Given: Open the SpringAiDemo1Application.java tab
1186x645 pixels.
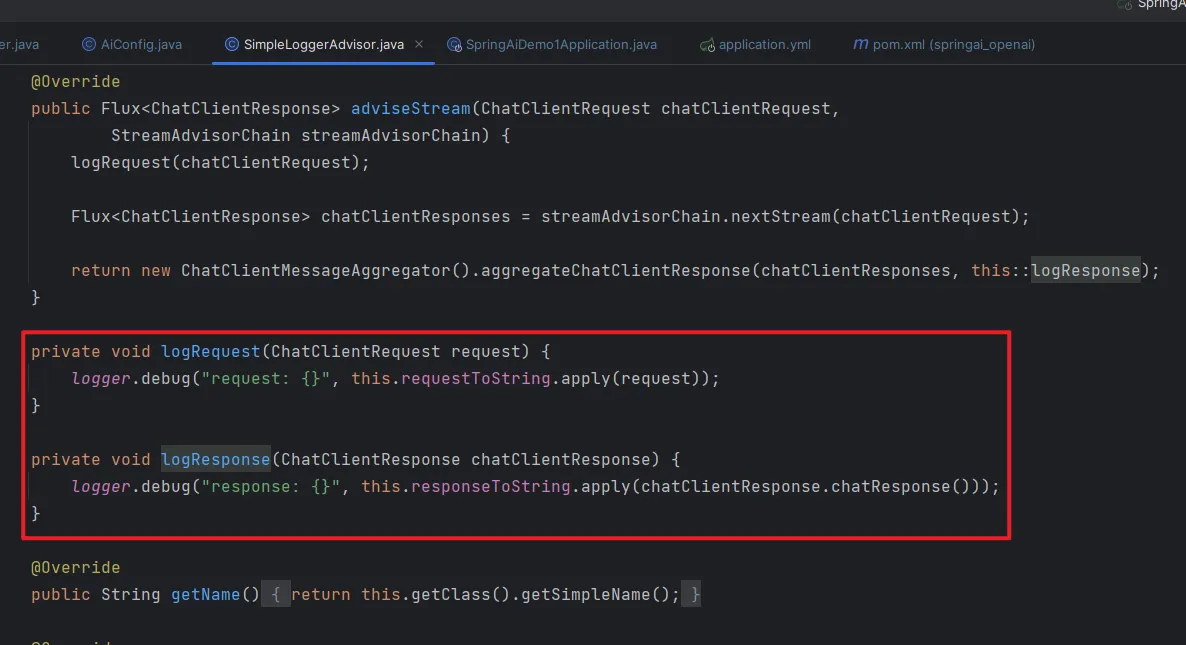Looking at the screenshot, I should click(552, 45).
